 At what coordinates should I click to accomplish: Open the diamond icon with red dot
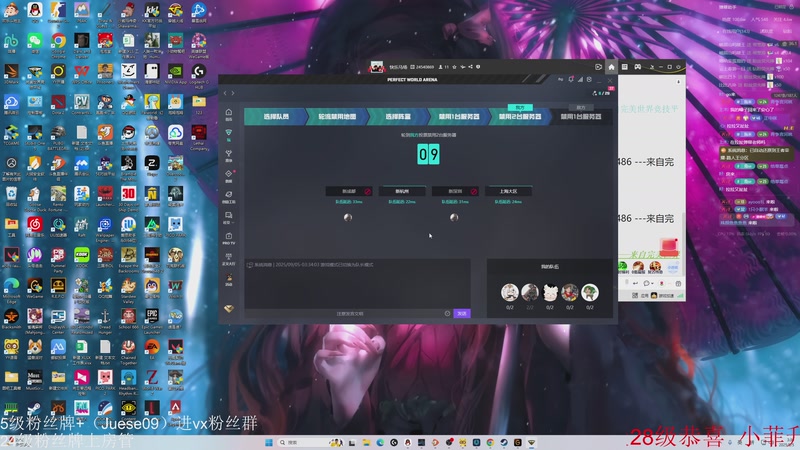[229, 176]
